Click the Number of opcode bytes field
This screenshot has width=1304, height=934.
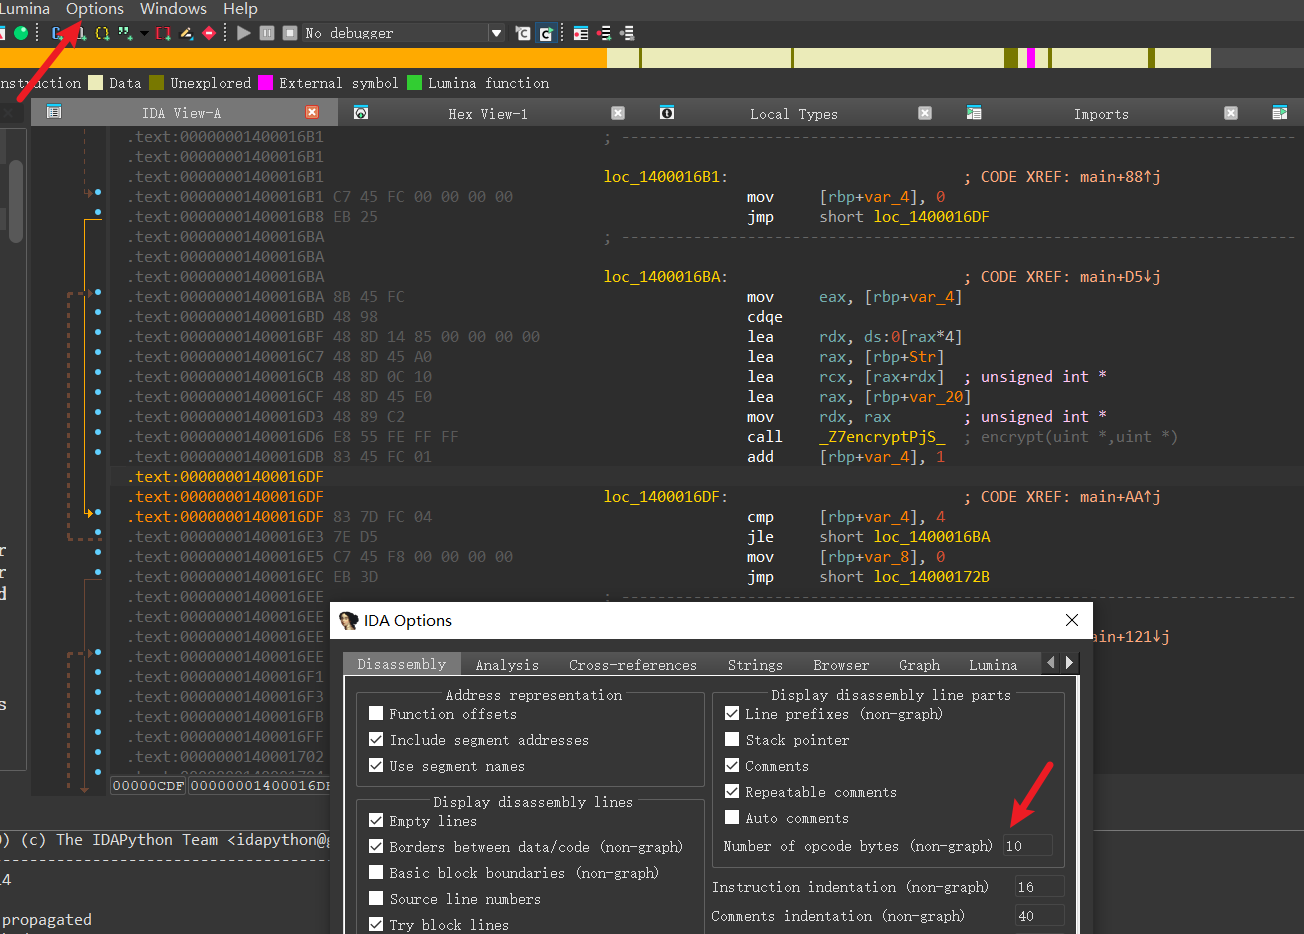point(1027,846)
